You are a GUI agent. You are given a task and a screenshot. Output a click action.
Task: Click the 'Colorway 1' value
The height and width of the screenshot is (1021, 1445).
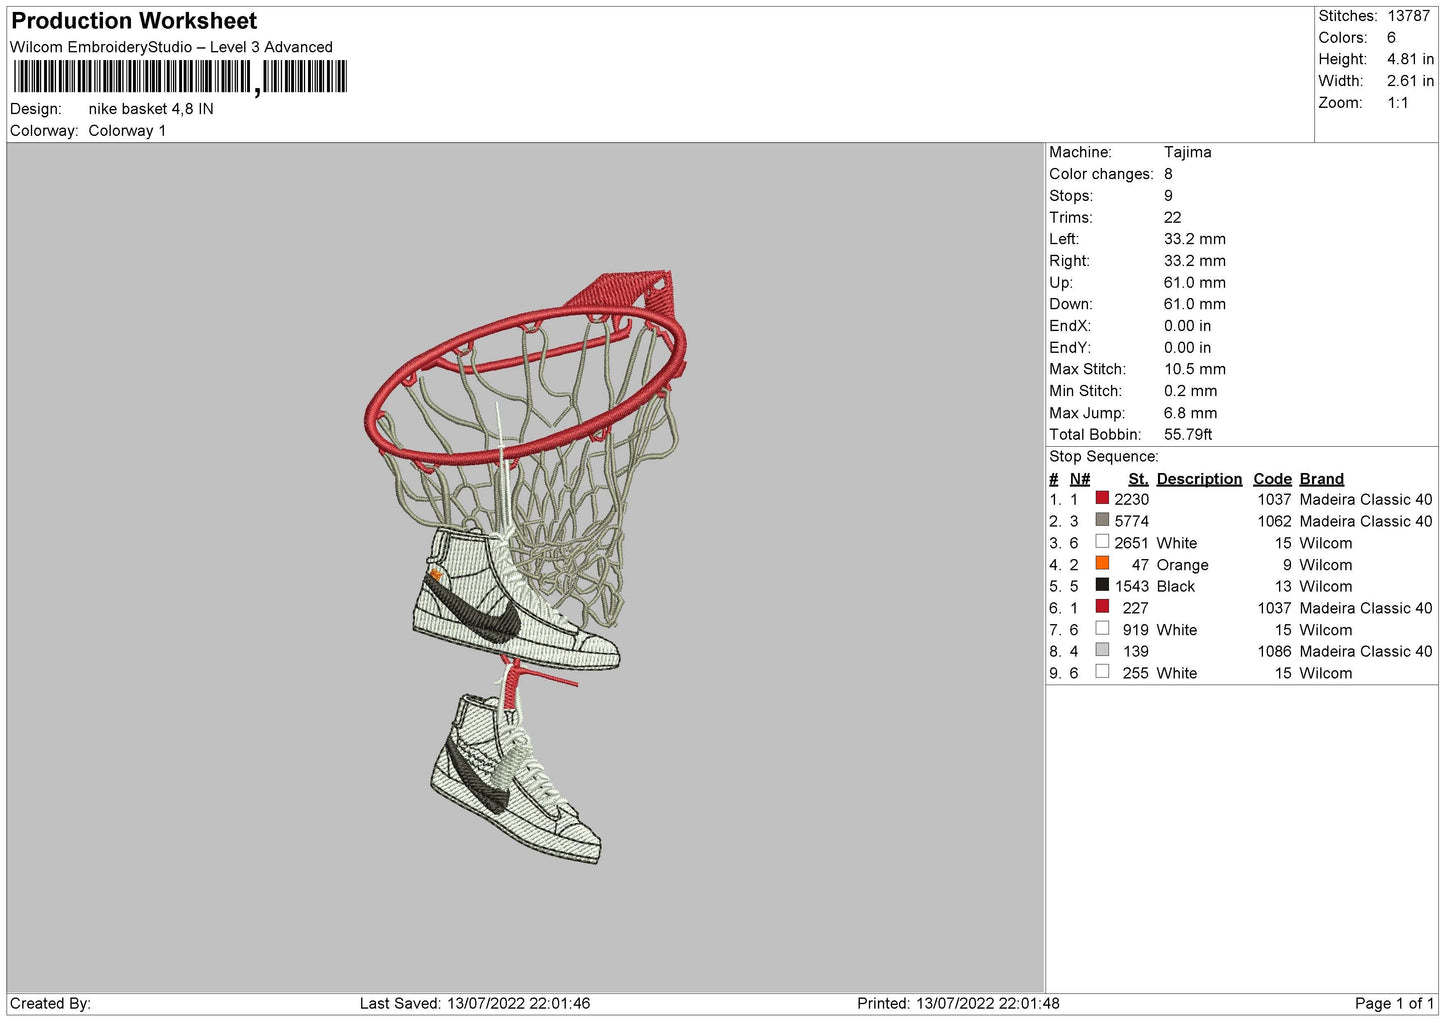(127, 131)
